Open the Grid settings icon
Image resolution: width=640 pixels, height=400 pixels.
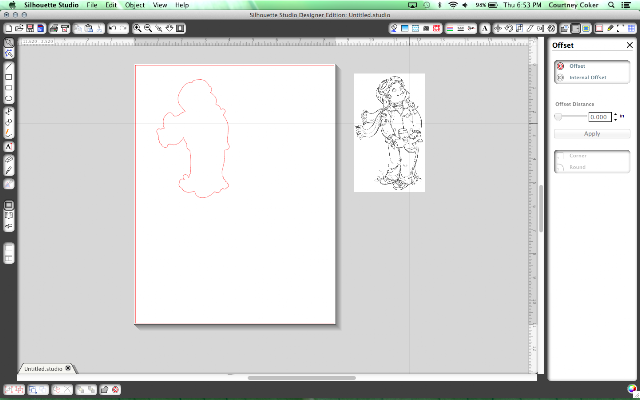coord(631,28)
